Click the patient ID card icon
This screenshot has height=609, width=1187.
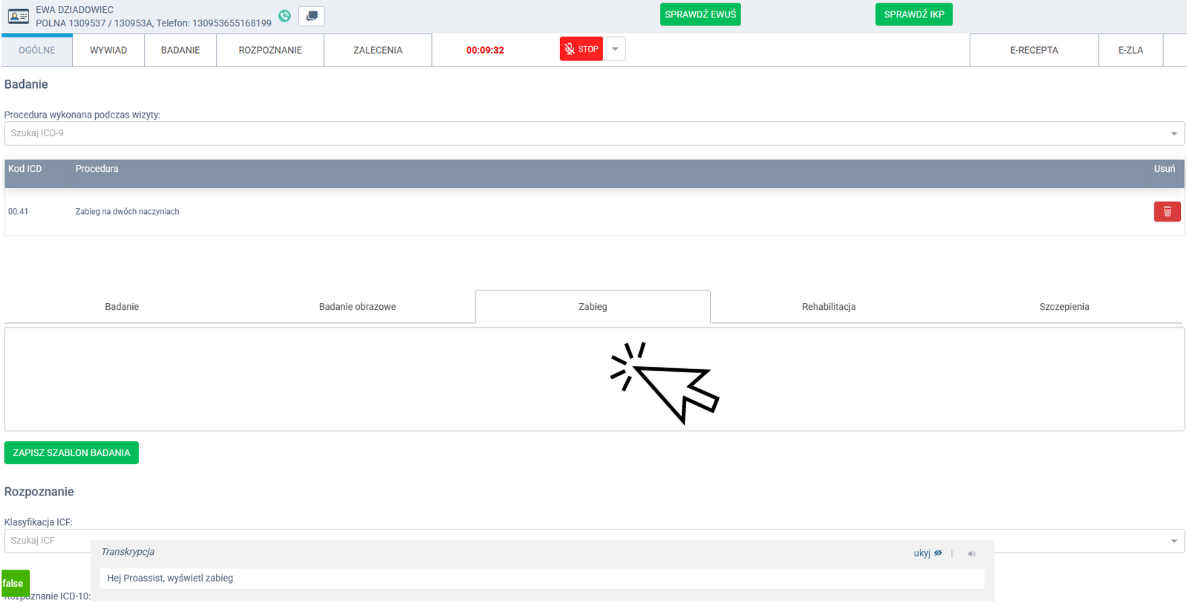pyautogui.click(x=19, y=16)
